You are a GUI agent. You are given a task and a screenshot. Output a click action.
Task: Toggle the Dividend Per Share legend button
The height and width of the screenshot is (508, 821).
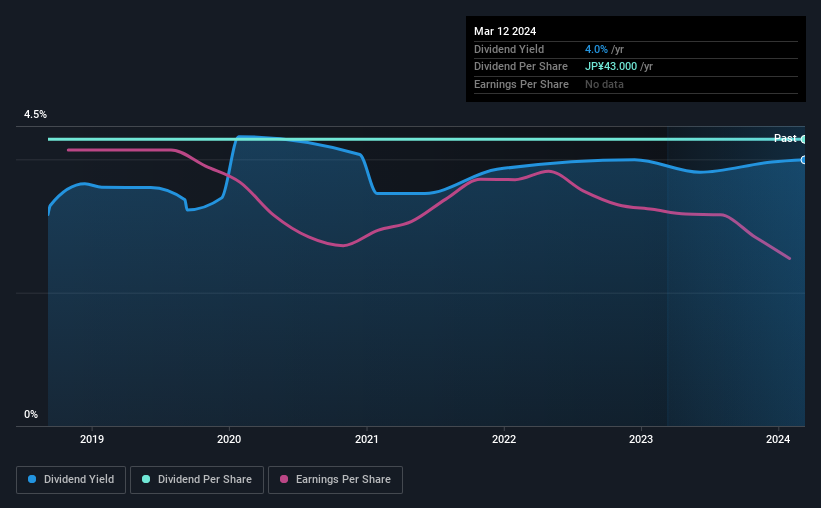tap(197, 480)
